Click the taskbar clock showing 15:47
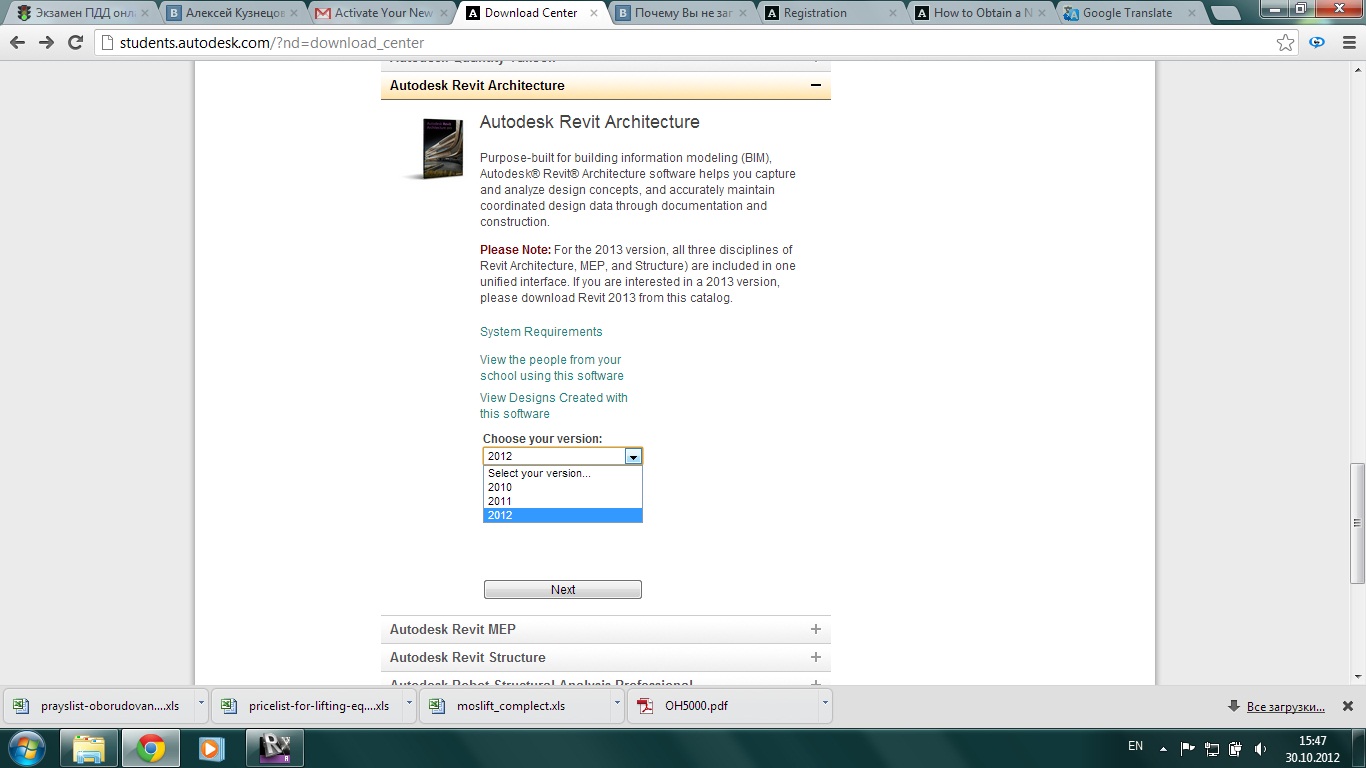This screenshot has width=1366, height=768. (x=1312, y=748)
